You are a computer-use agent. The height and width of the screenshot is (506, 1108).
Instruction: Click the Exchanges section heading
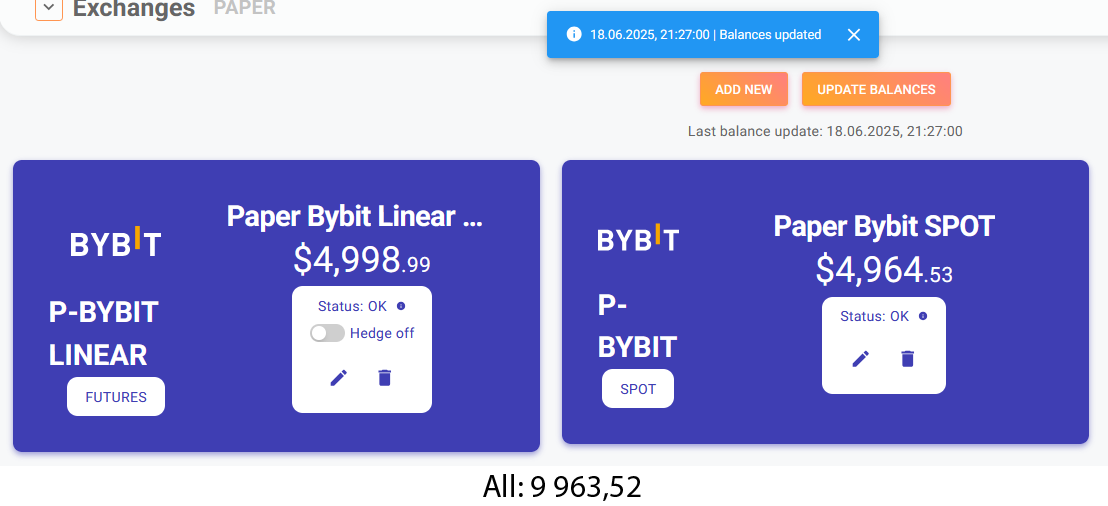(134, 8)
